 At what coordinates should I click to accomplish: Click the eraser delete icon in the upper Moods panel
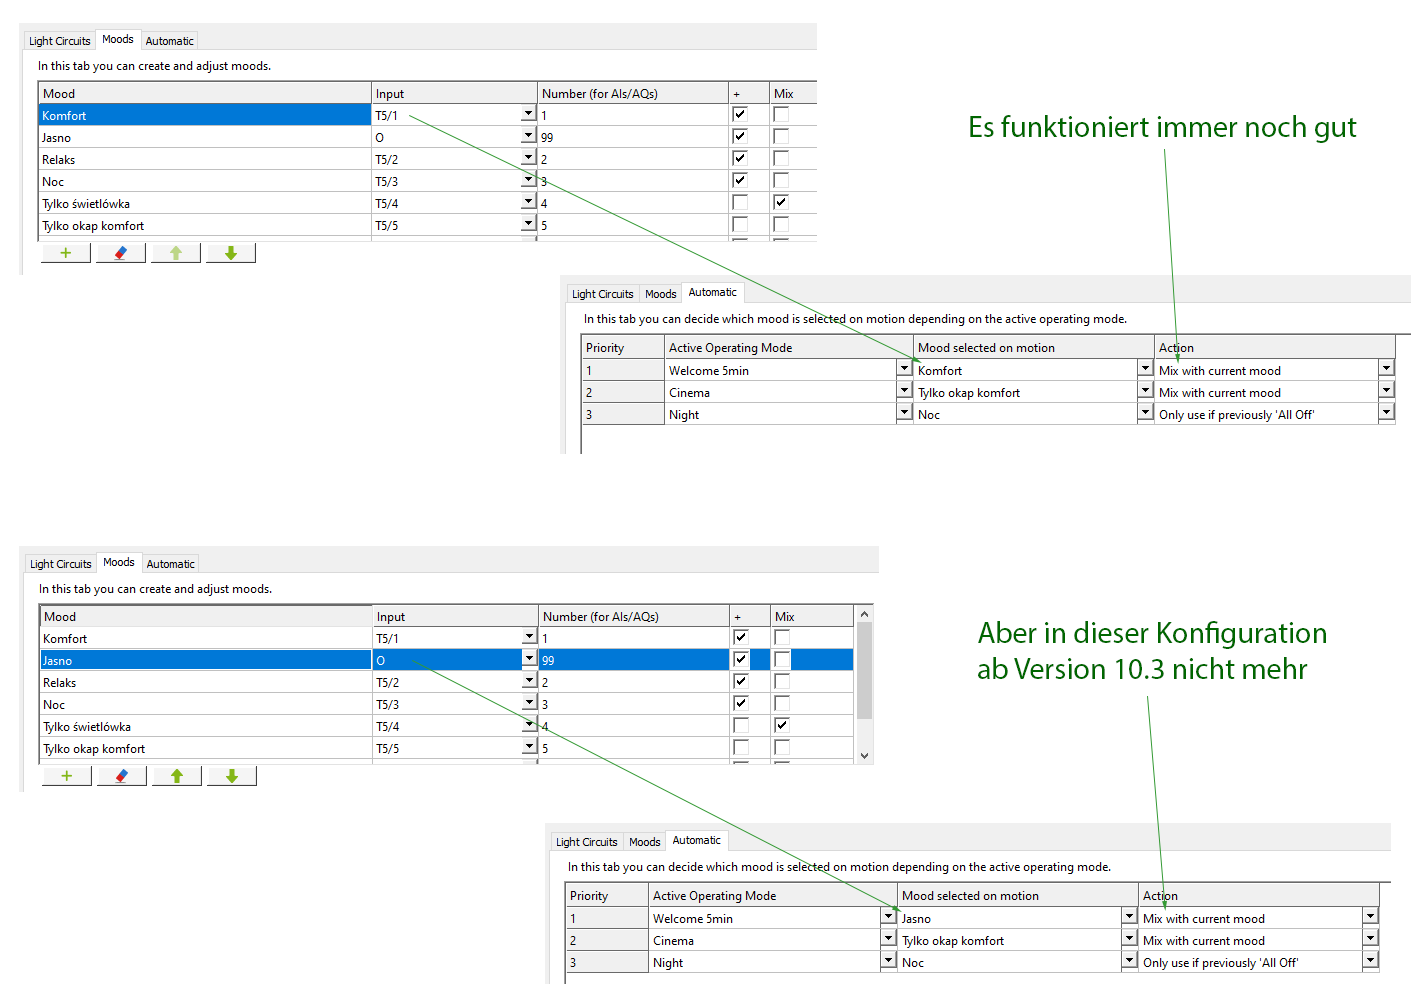(121, 253)
